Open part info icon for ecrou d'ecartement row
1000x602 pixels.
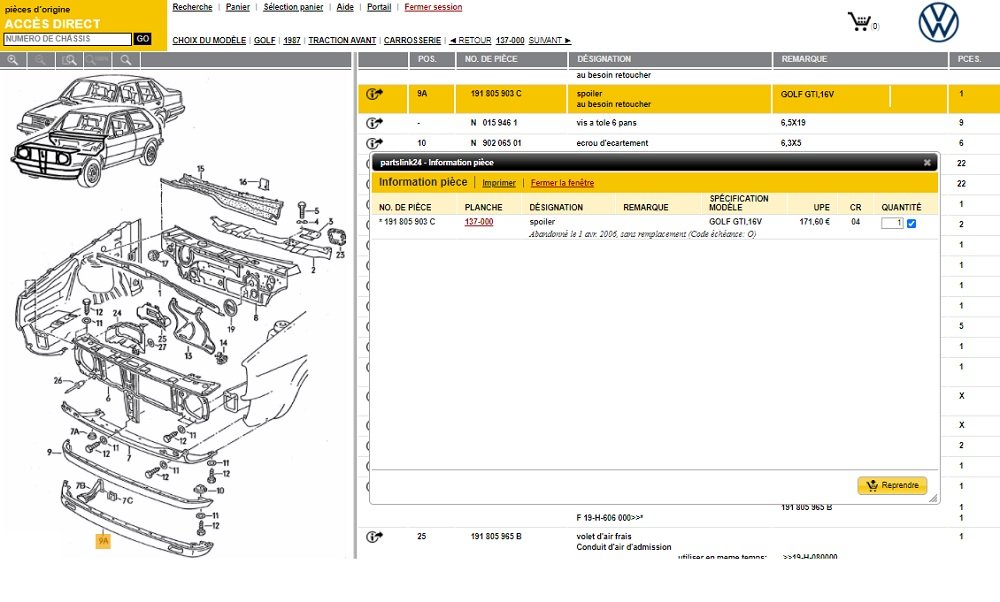(x=374, y=143)
